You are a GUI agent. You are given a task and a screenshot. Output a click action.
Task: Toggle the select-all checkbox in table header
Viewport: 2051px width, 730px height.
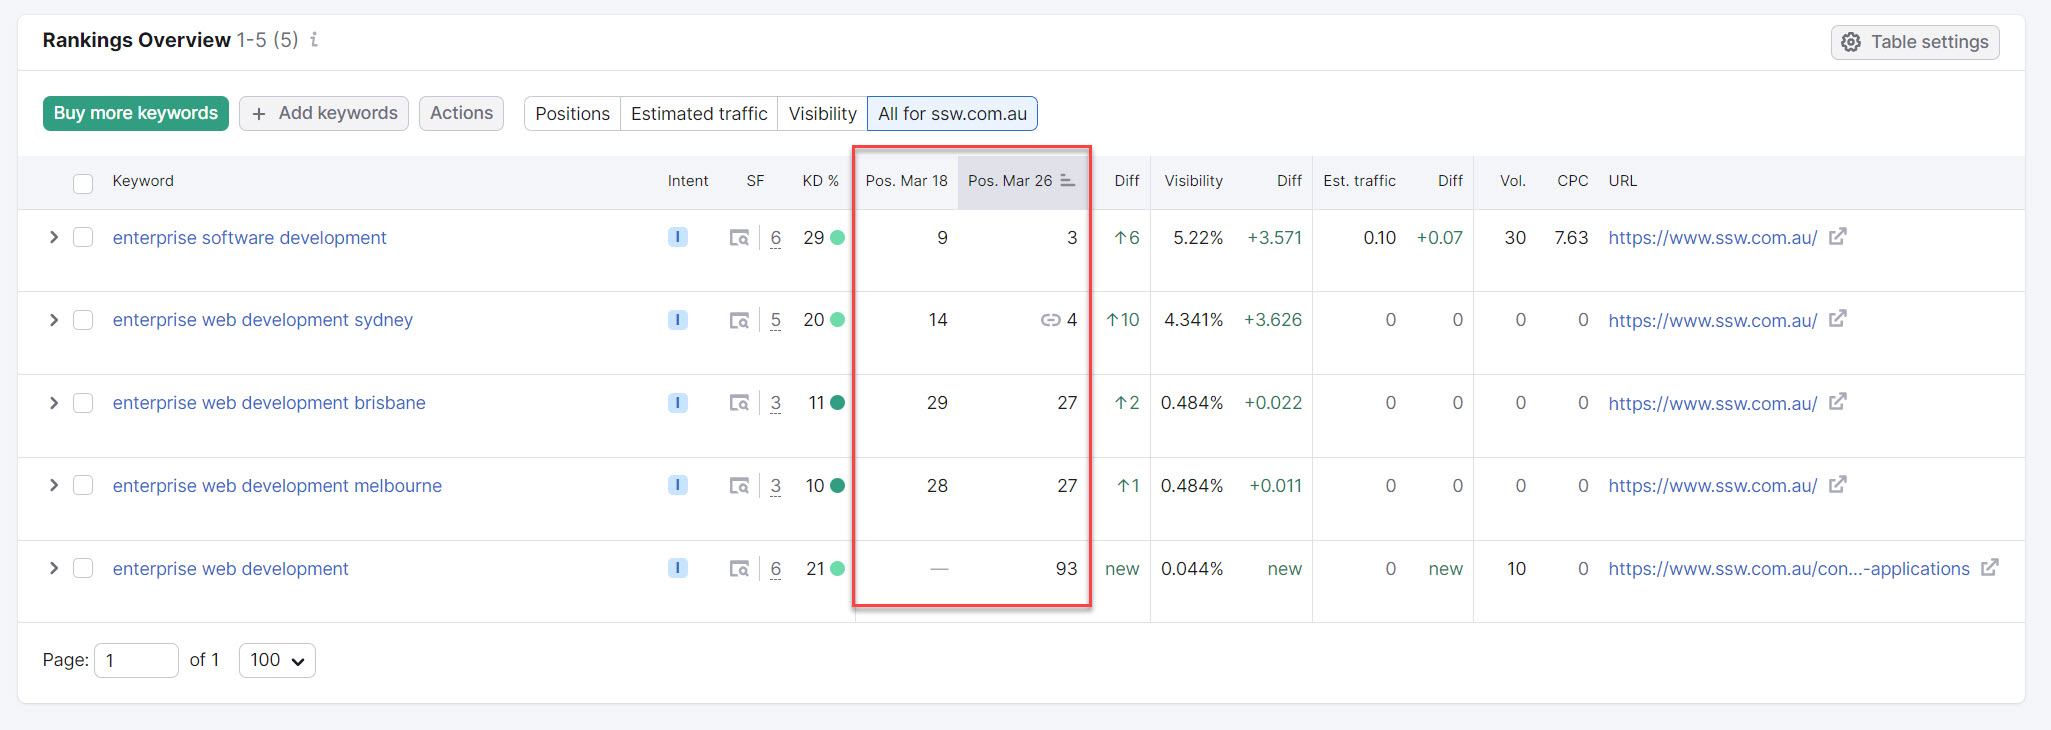pyautogui.click(x=83, y=183)
